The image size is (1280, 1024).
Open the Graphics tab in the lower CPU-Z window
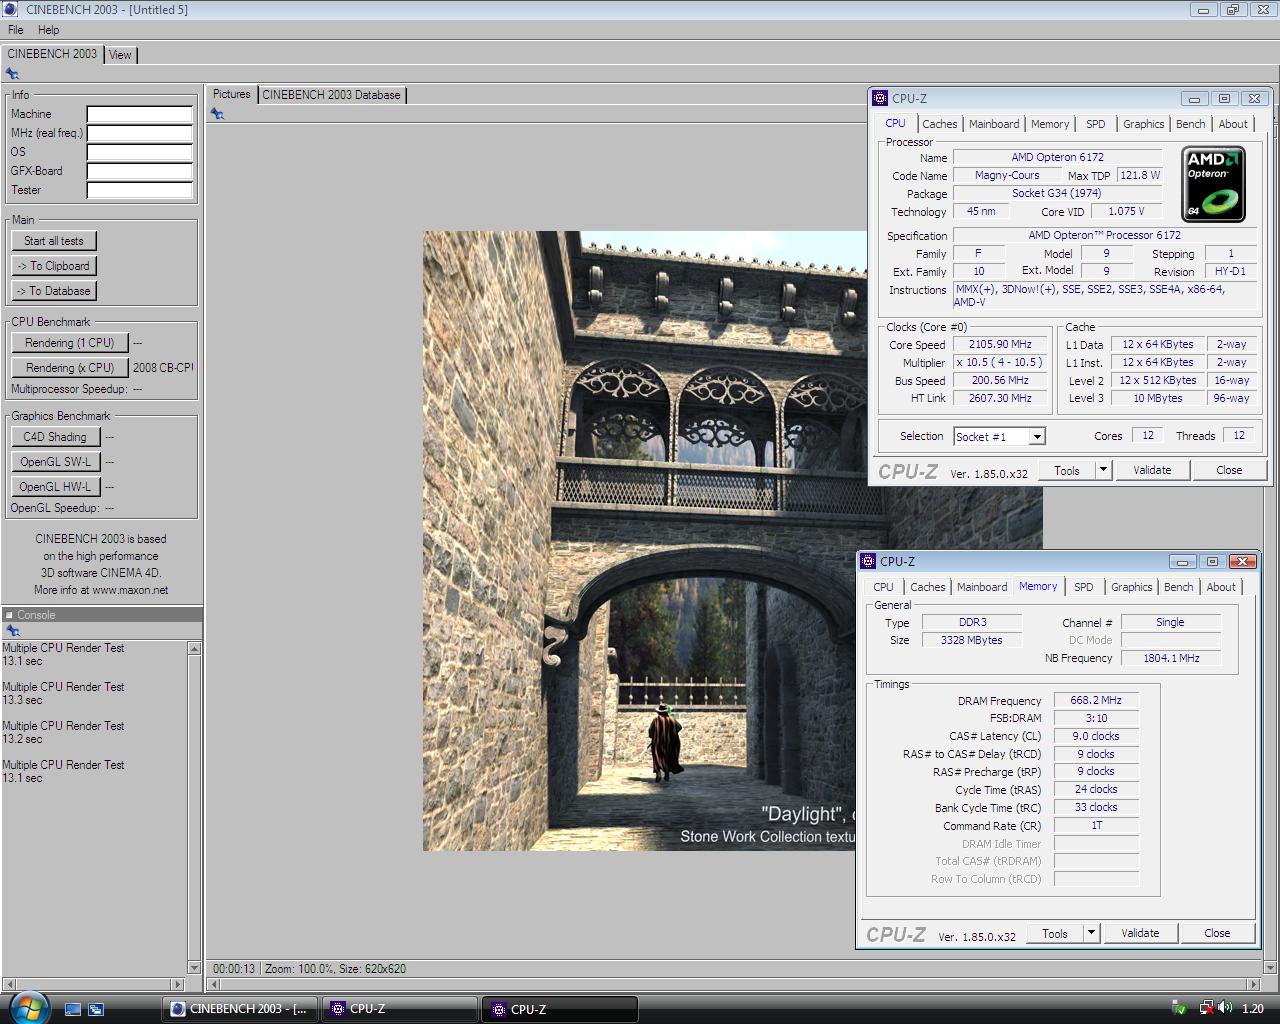pyautogui.click(x=1131, y=587)
